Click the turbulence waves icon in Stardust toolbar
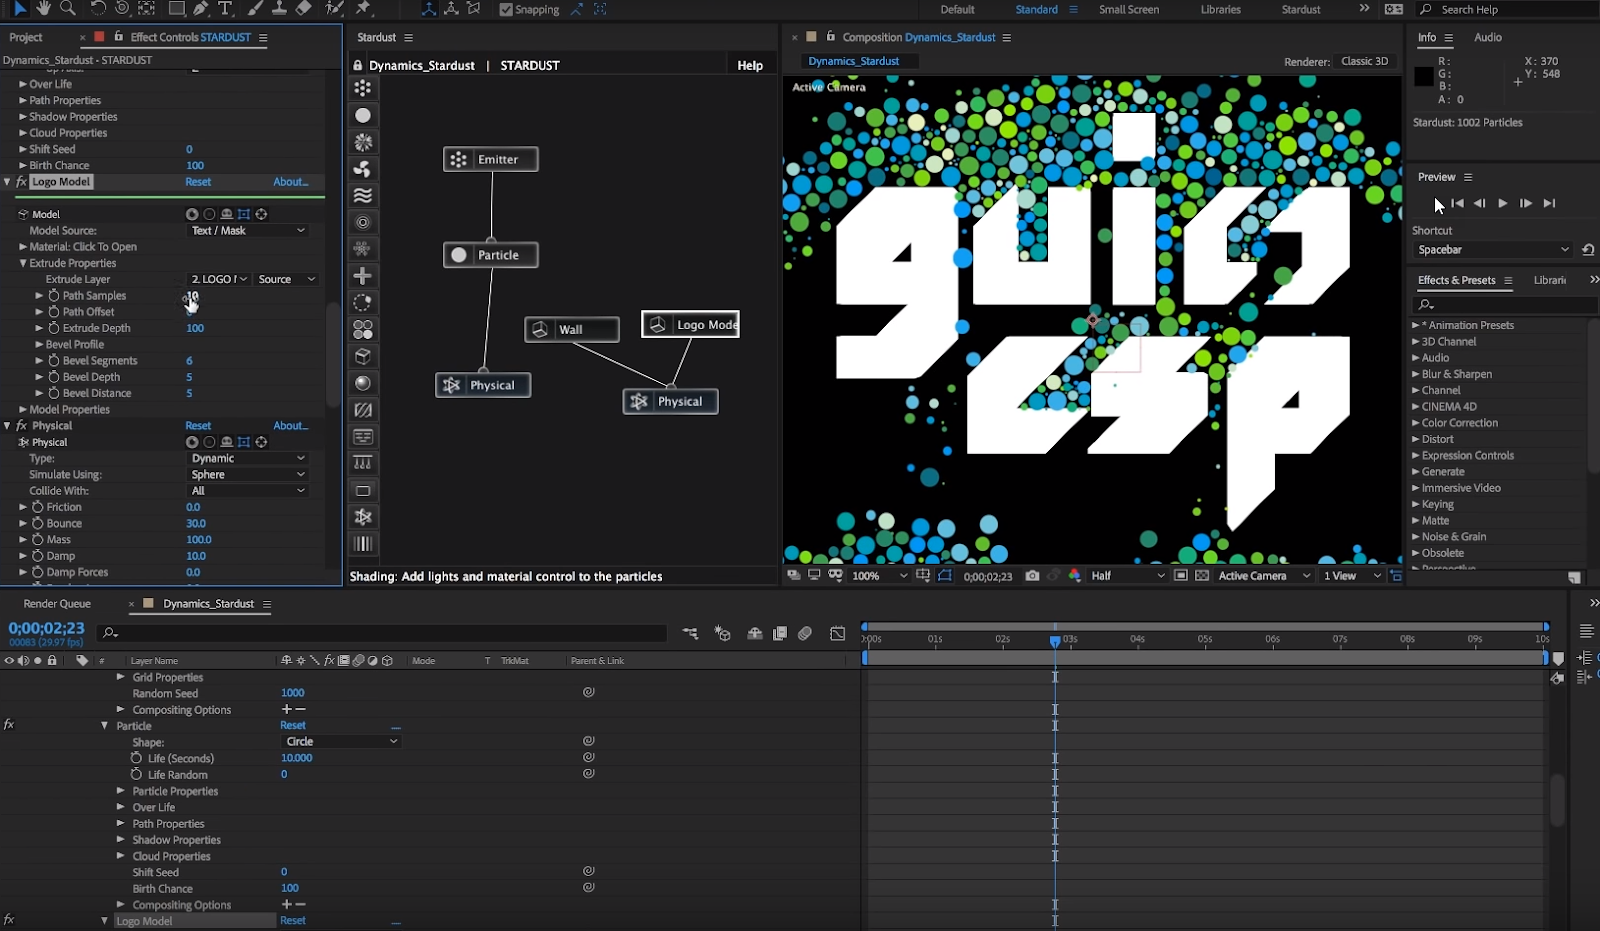1600x931 pixels. 363,195
